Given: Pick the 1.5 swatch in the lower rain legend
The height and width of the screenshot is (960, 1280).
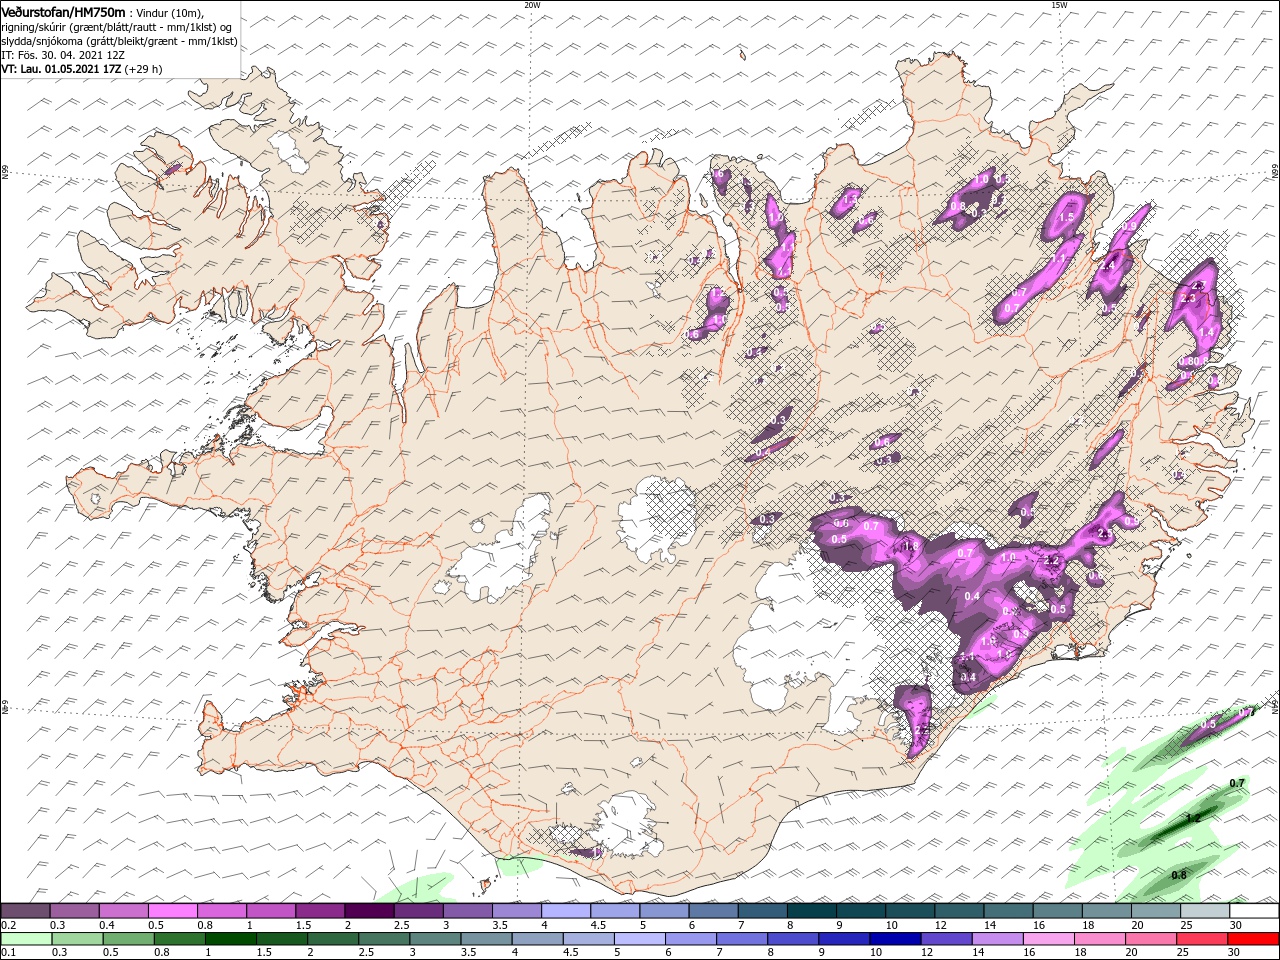Looking at the screenshot, I should pos(282,939).
